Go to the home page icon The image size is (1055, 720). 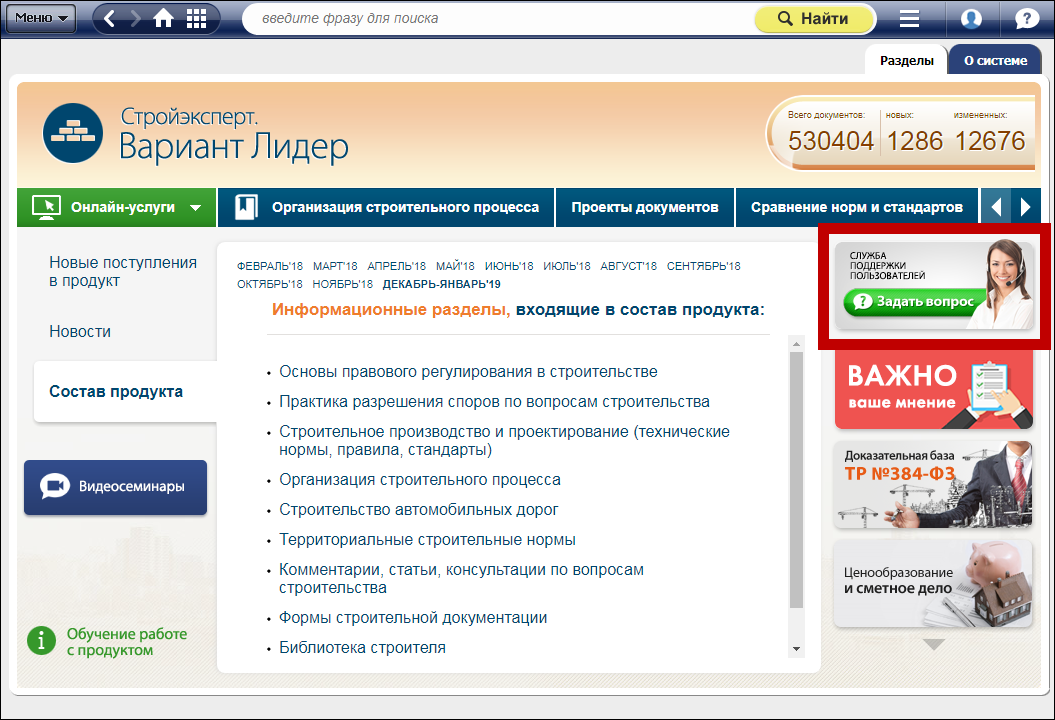(165, 18)
